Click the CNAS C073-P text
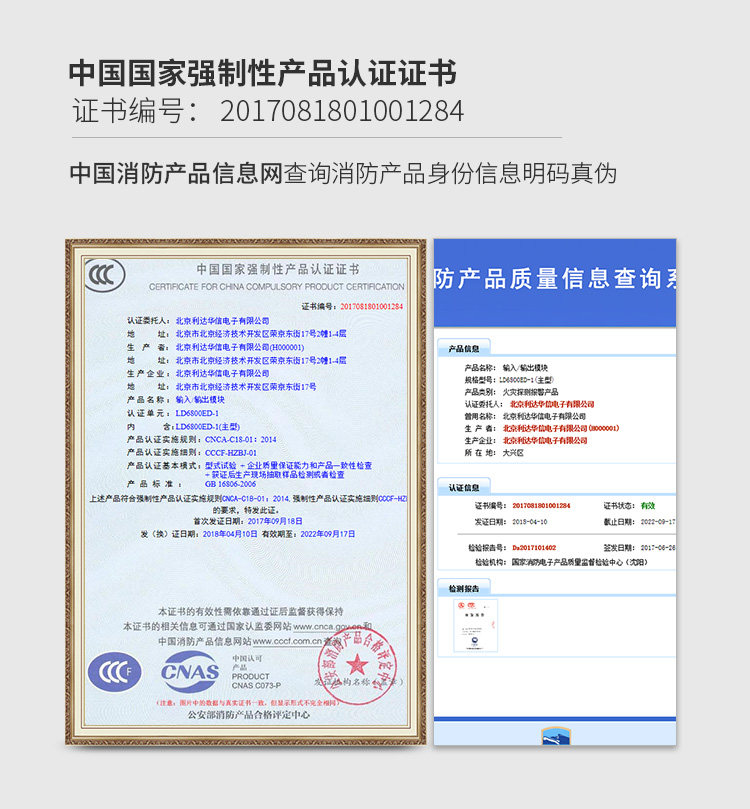Image resolution: width=750 pixels, height=809 pixels. (x=256, y=686)
